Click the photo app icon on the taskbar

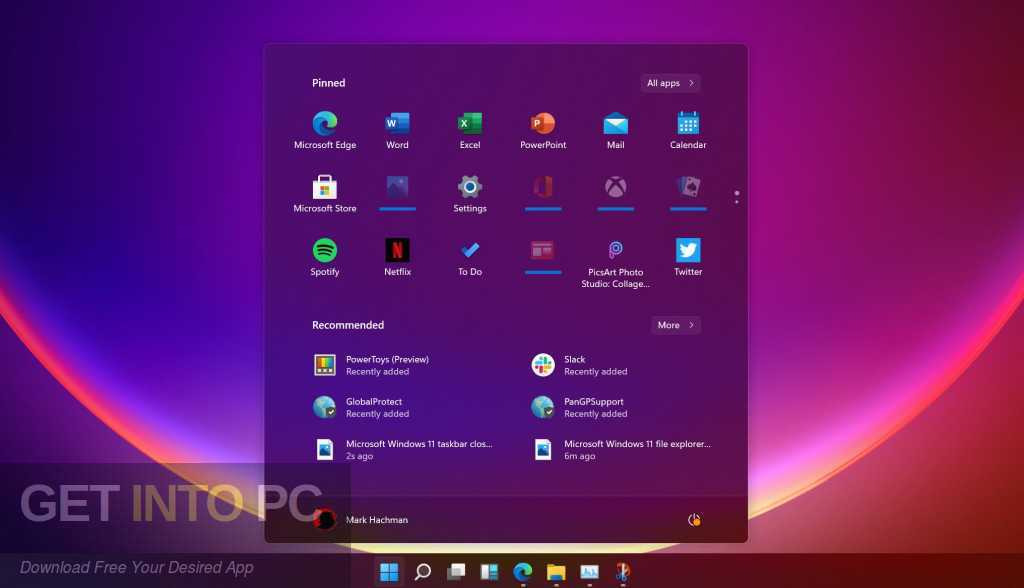[x=589, y=572]
